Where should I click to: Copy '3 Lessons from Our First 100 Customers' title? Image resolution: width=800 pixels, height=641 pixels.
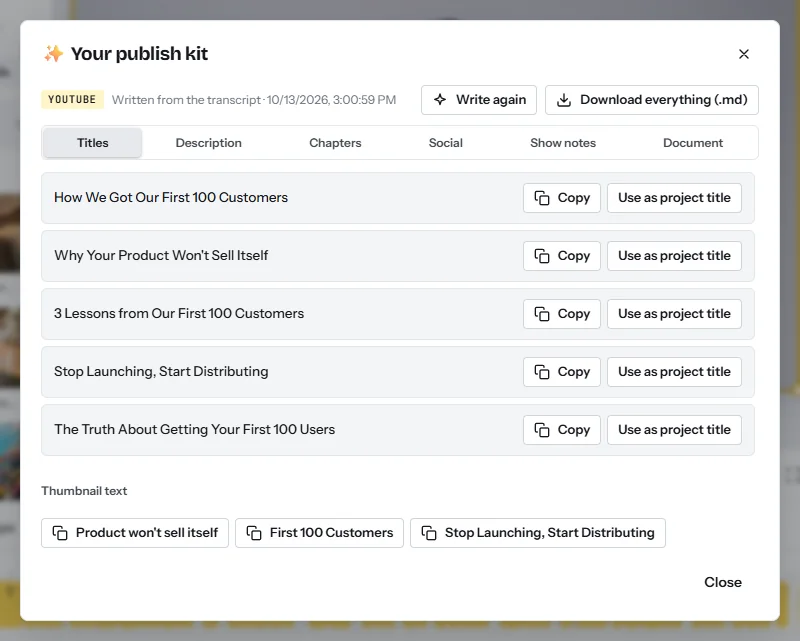click(x=562, y=314)
